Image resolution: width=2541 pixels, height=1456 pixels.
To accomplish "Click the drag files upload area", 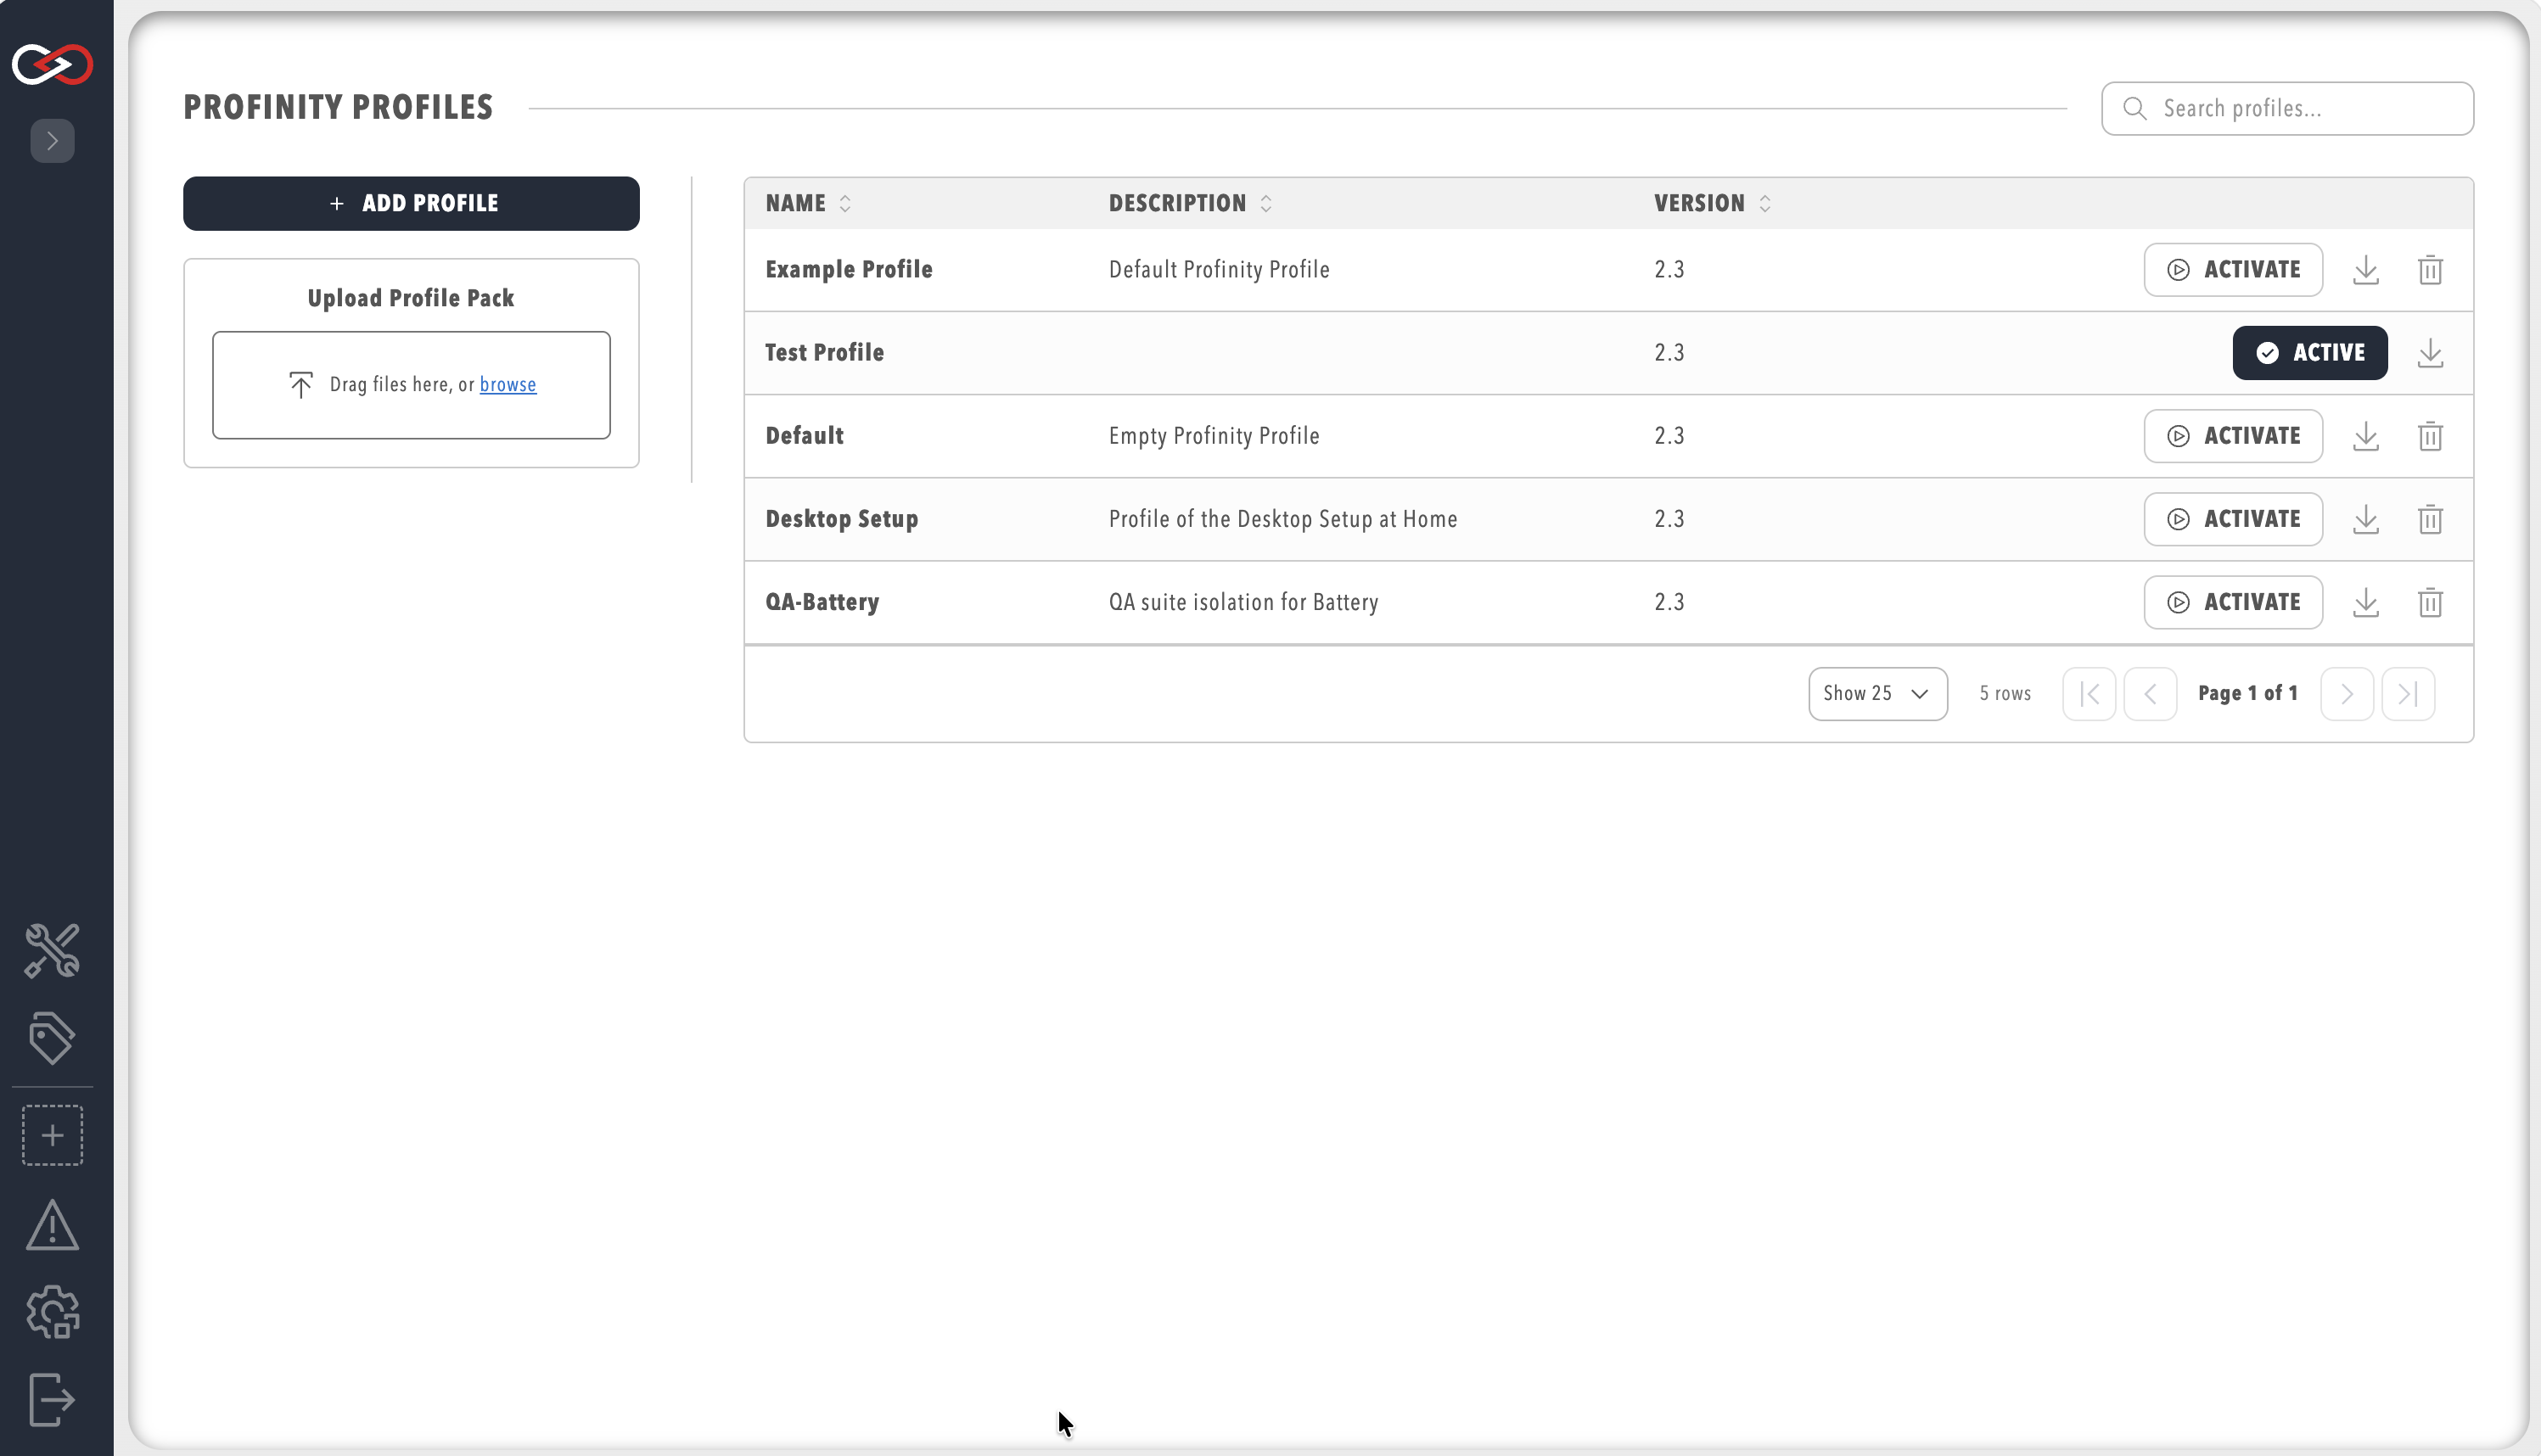I will [x=411, y=385].
